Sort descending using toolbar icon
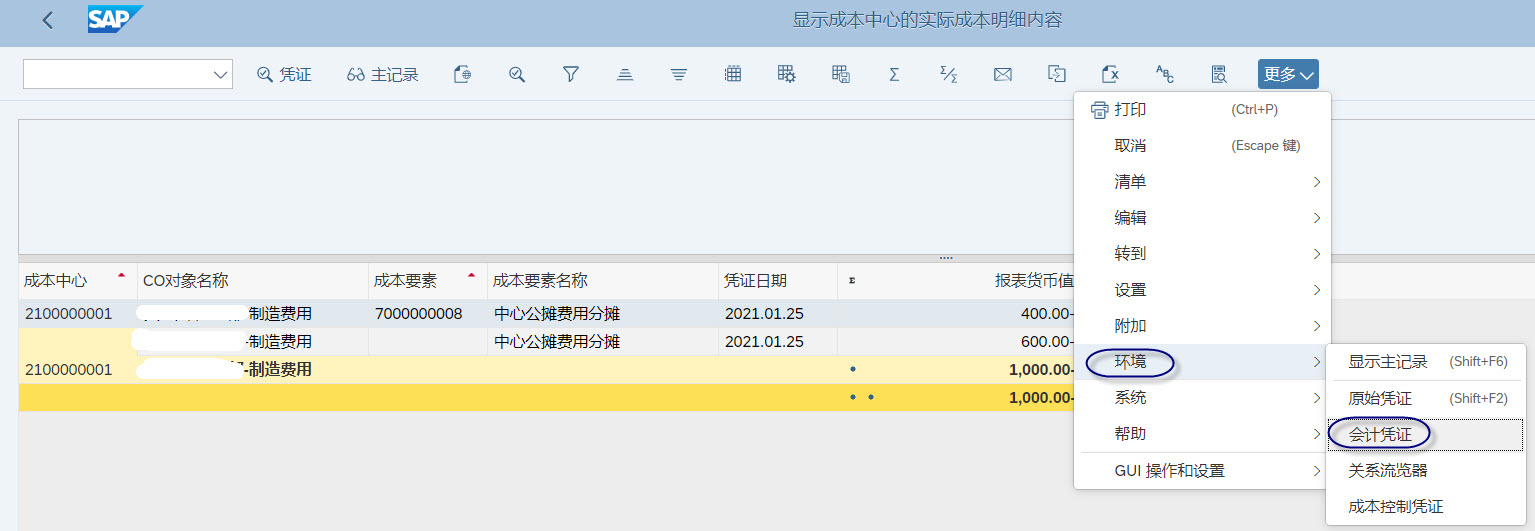The width and height of the screenshot is (1535, 531). [679, 74]
